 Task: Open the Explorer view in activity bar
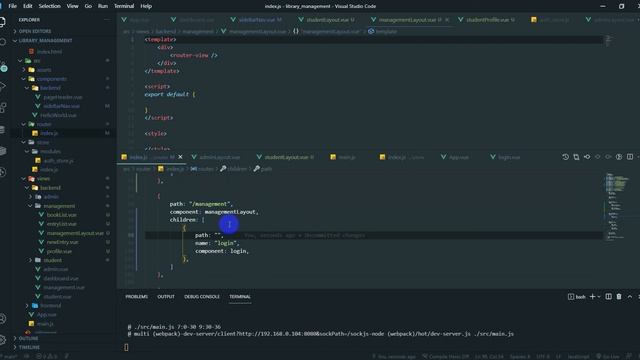(2, 22)
